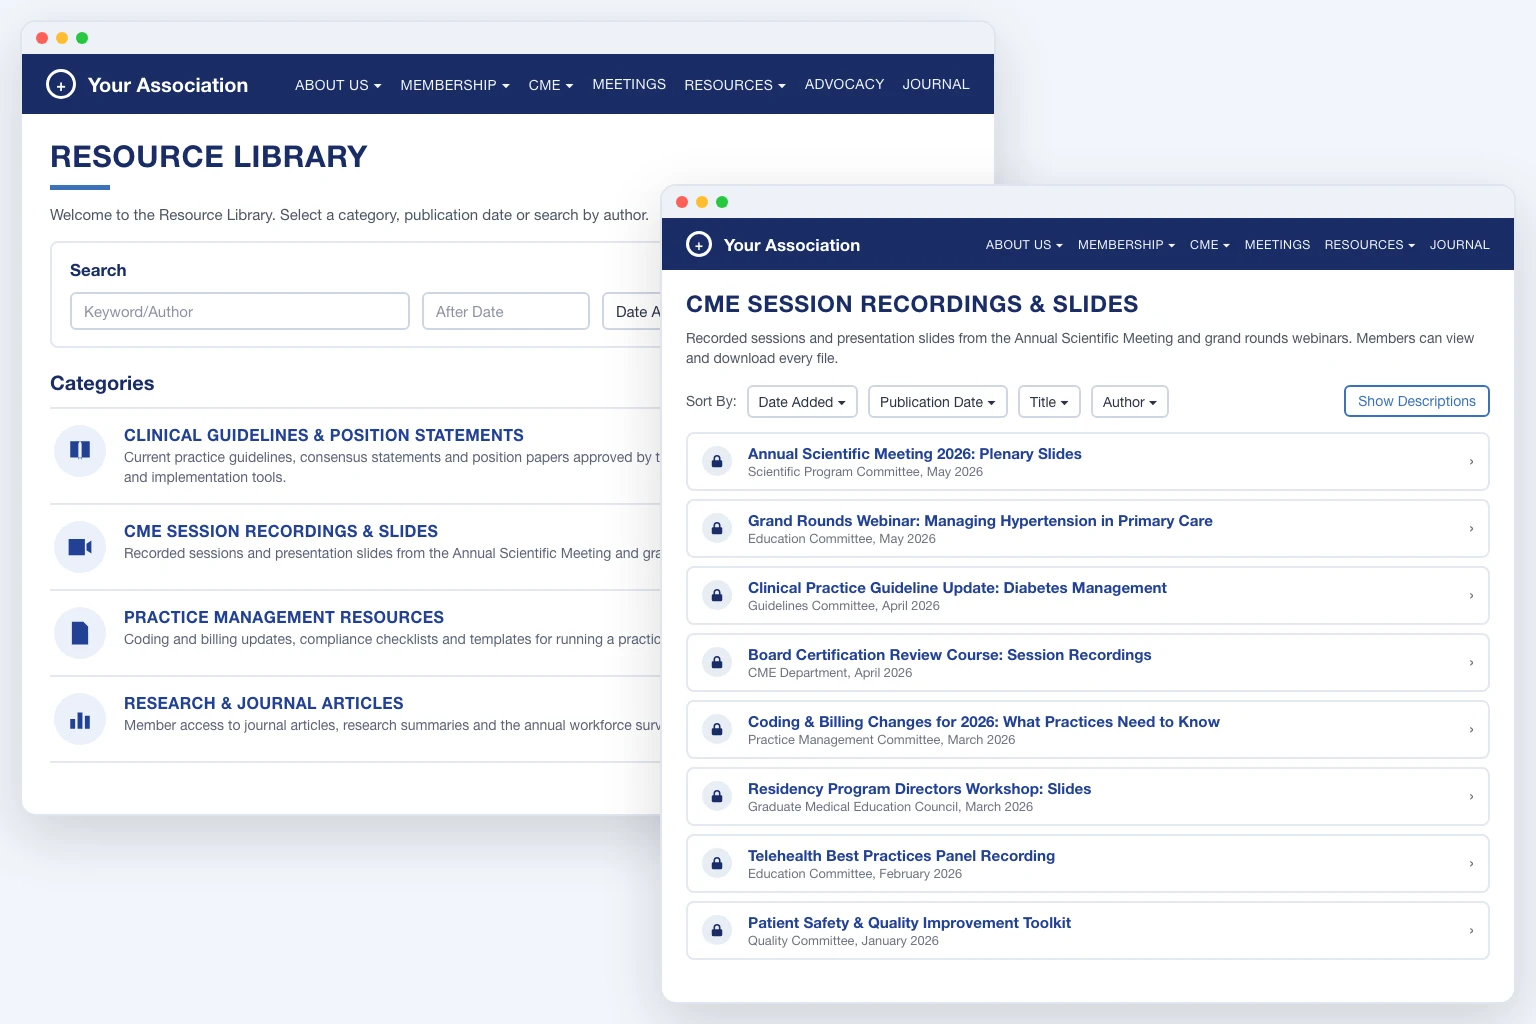Open the CME Session Recordings & Slides category link
Screen dimensions: 1536x1024
[281, 531]
